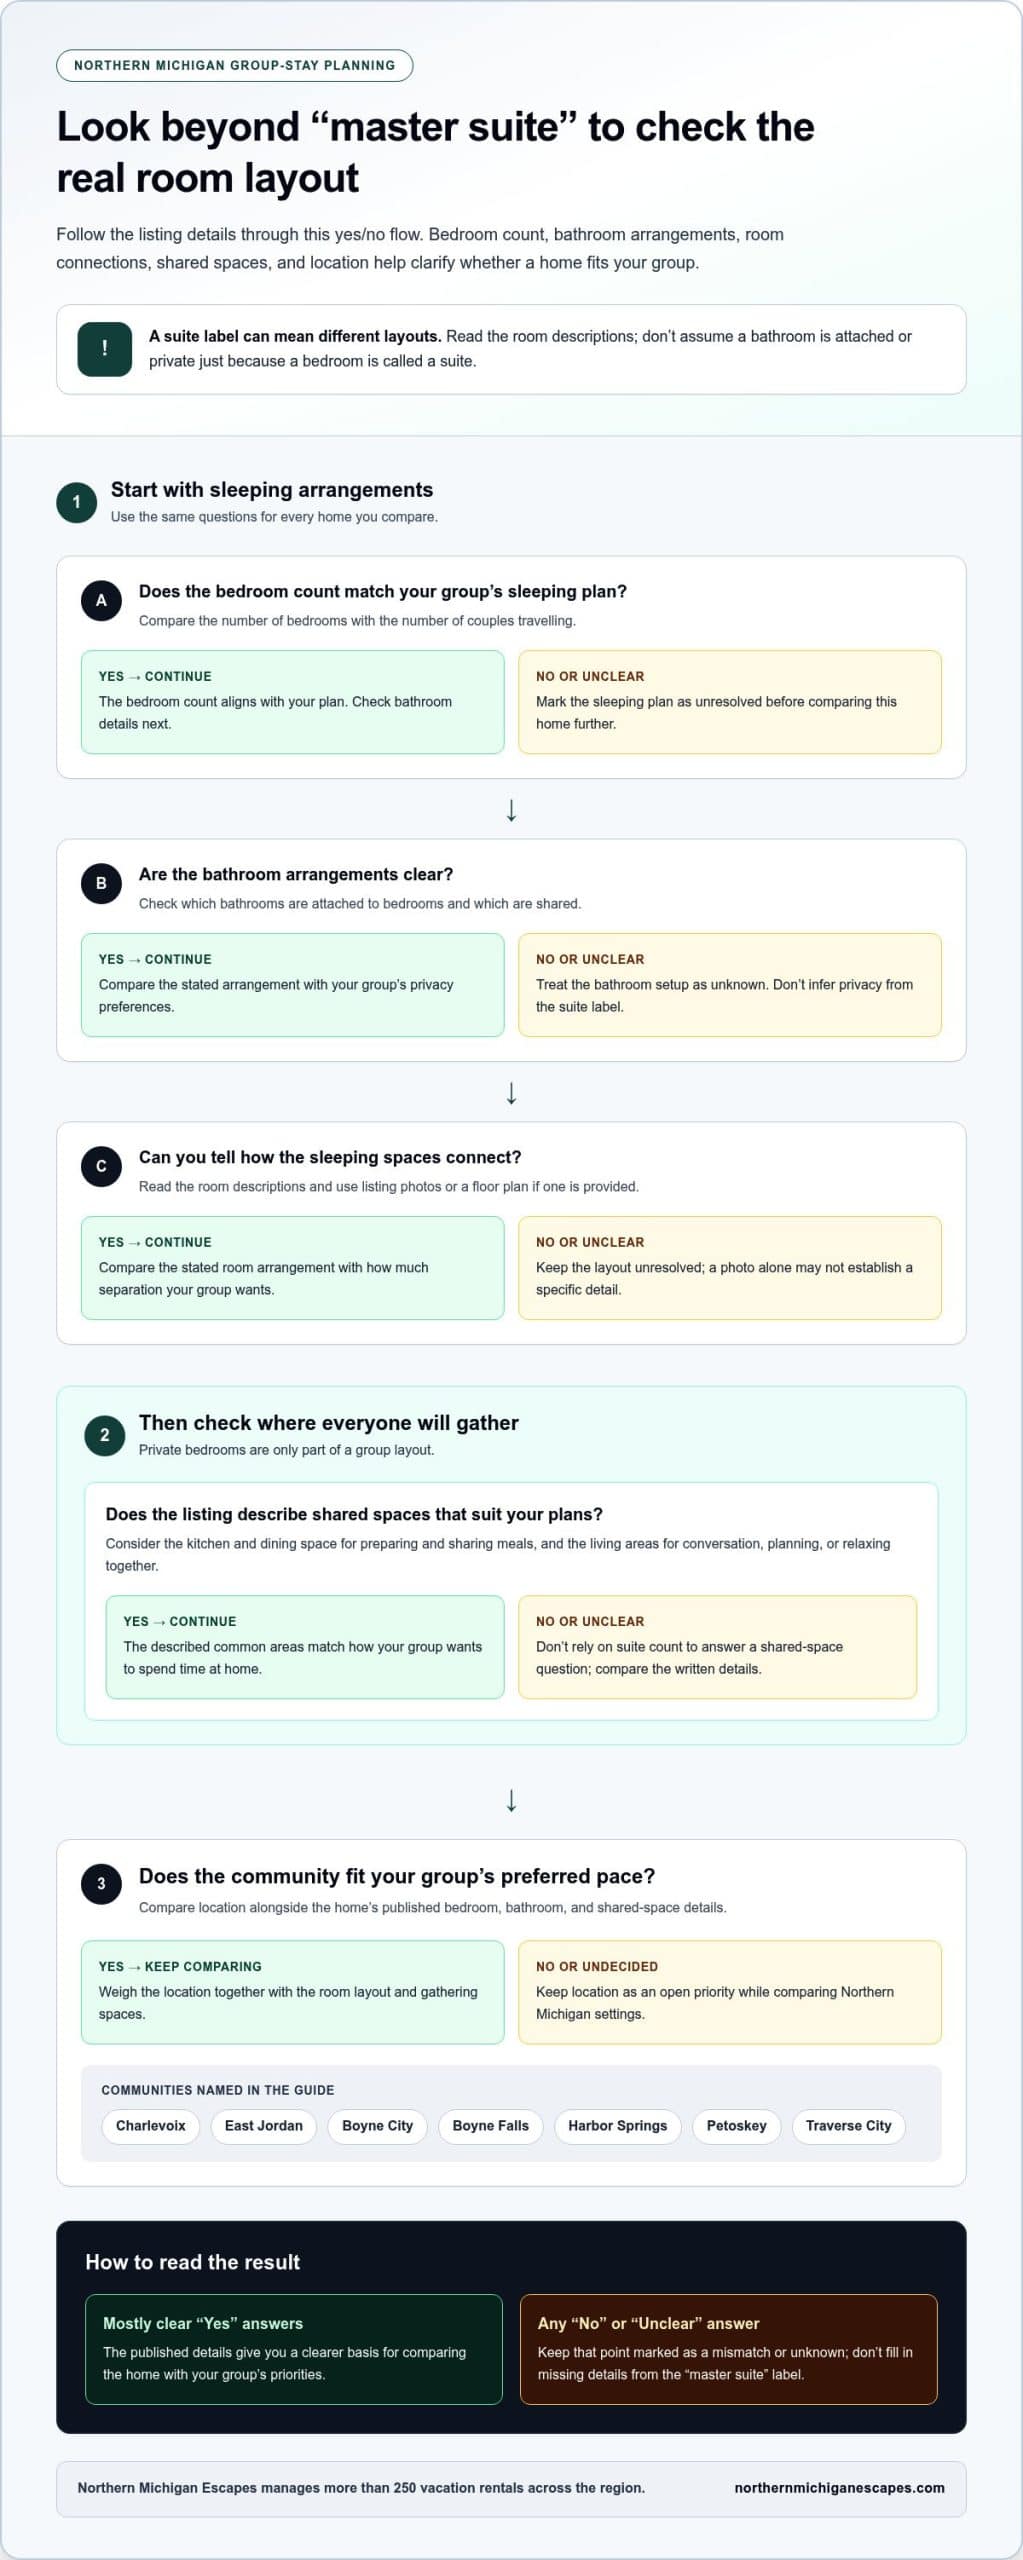Click the Petoskey community chip
This screenshot has width=1023, height=2560.
737,2126
